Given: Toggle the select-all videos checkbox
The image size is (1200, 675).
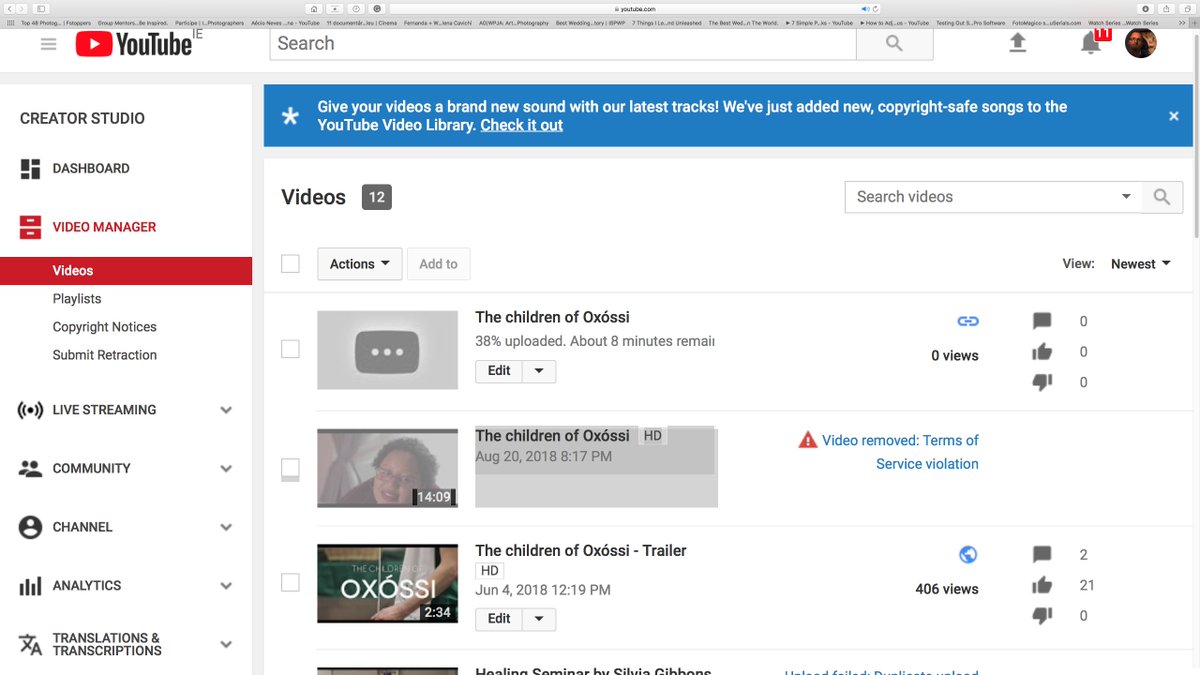Looking at the screenshot, I should click(x=290, y=264).
